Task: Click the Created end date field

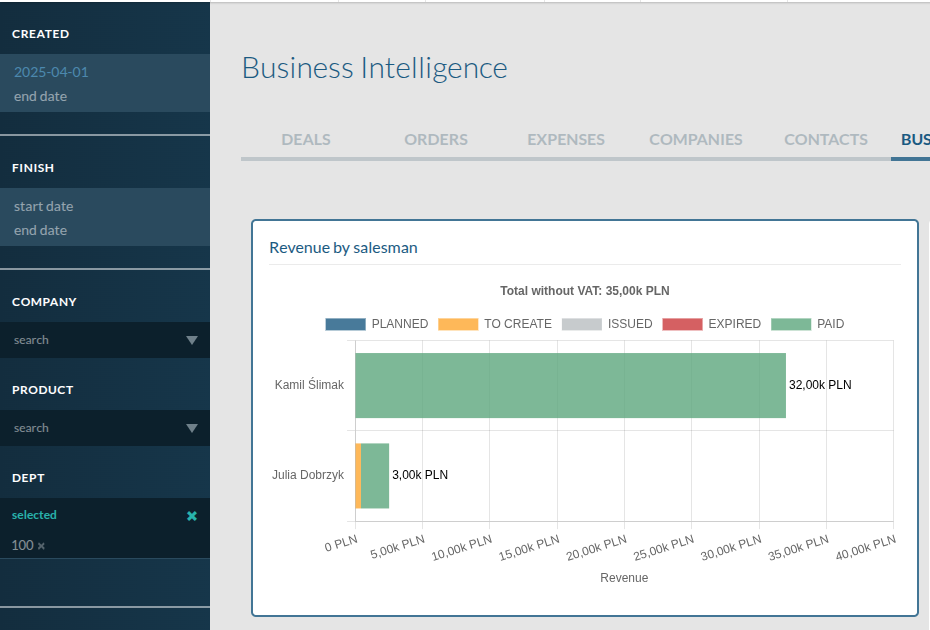Action: (41, 96)
